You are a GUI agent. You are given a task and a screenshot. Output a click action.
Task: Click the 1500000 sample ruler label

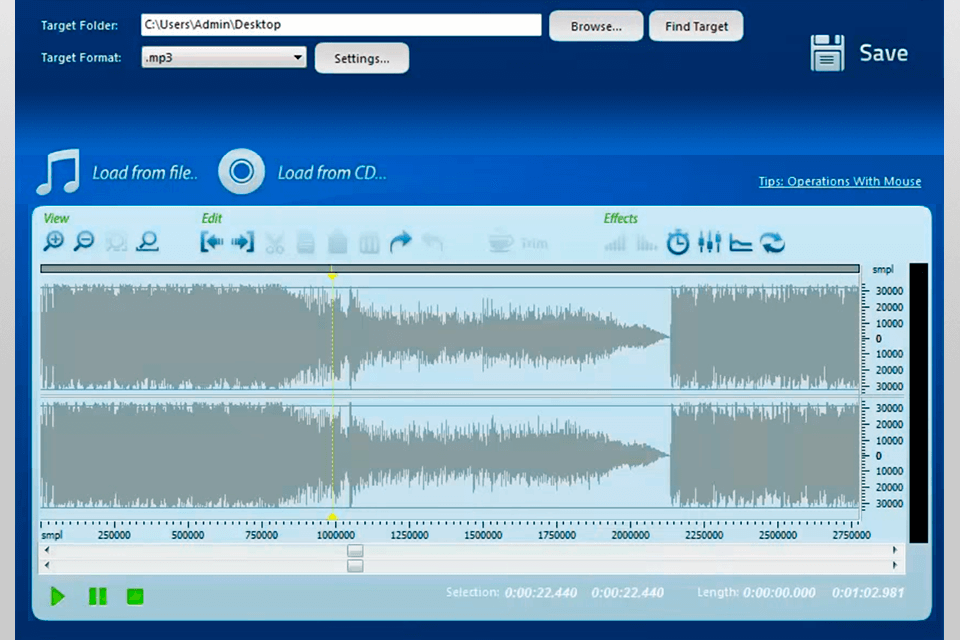click(x=483, y=535)
